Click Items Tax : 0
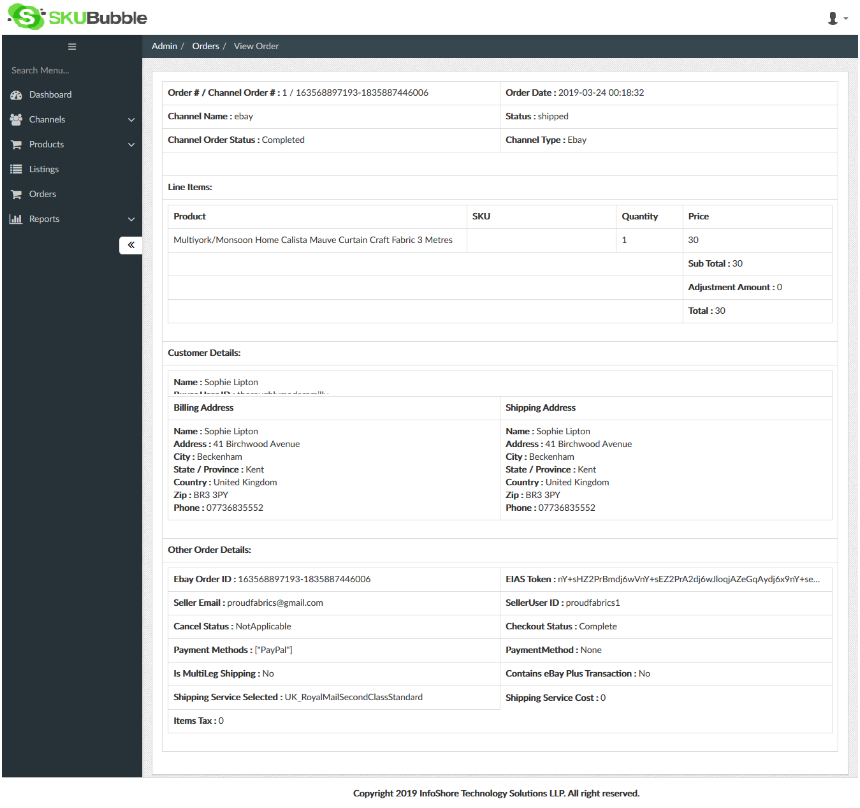The width and height of the screenshot is (860, 808). (x=199, y=720)
